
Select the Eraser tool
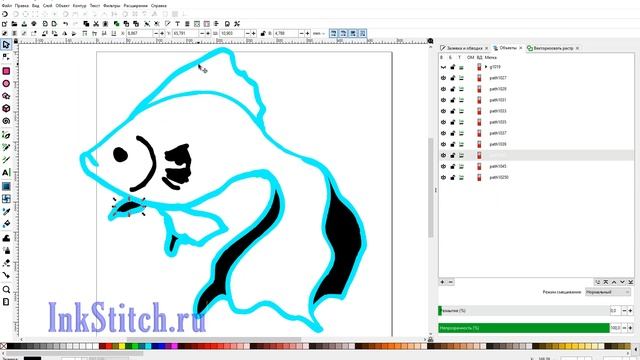click(6, 263)
